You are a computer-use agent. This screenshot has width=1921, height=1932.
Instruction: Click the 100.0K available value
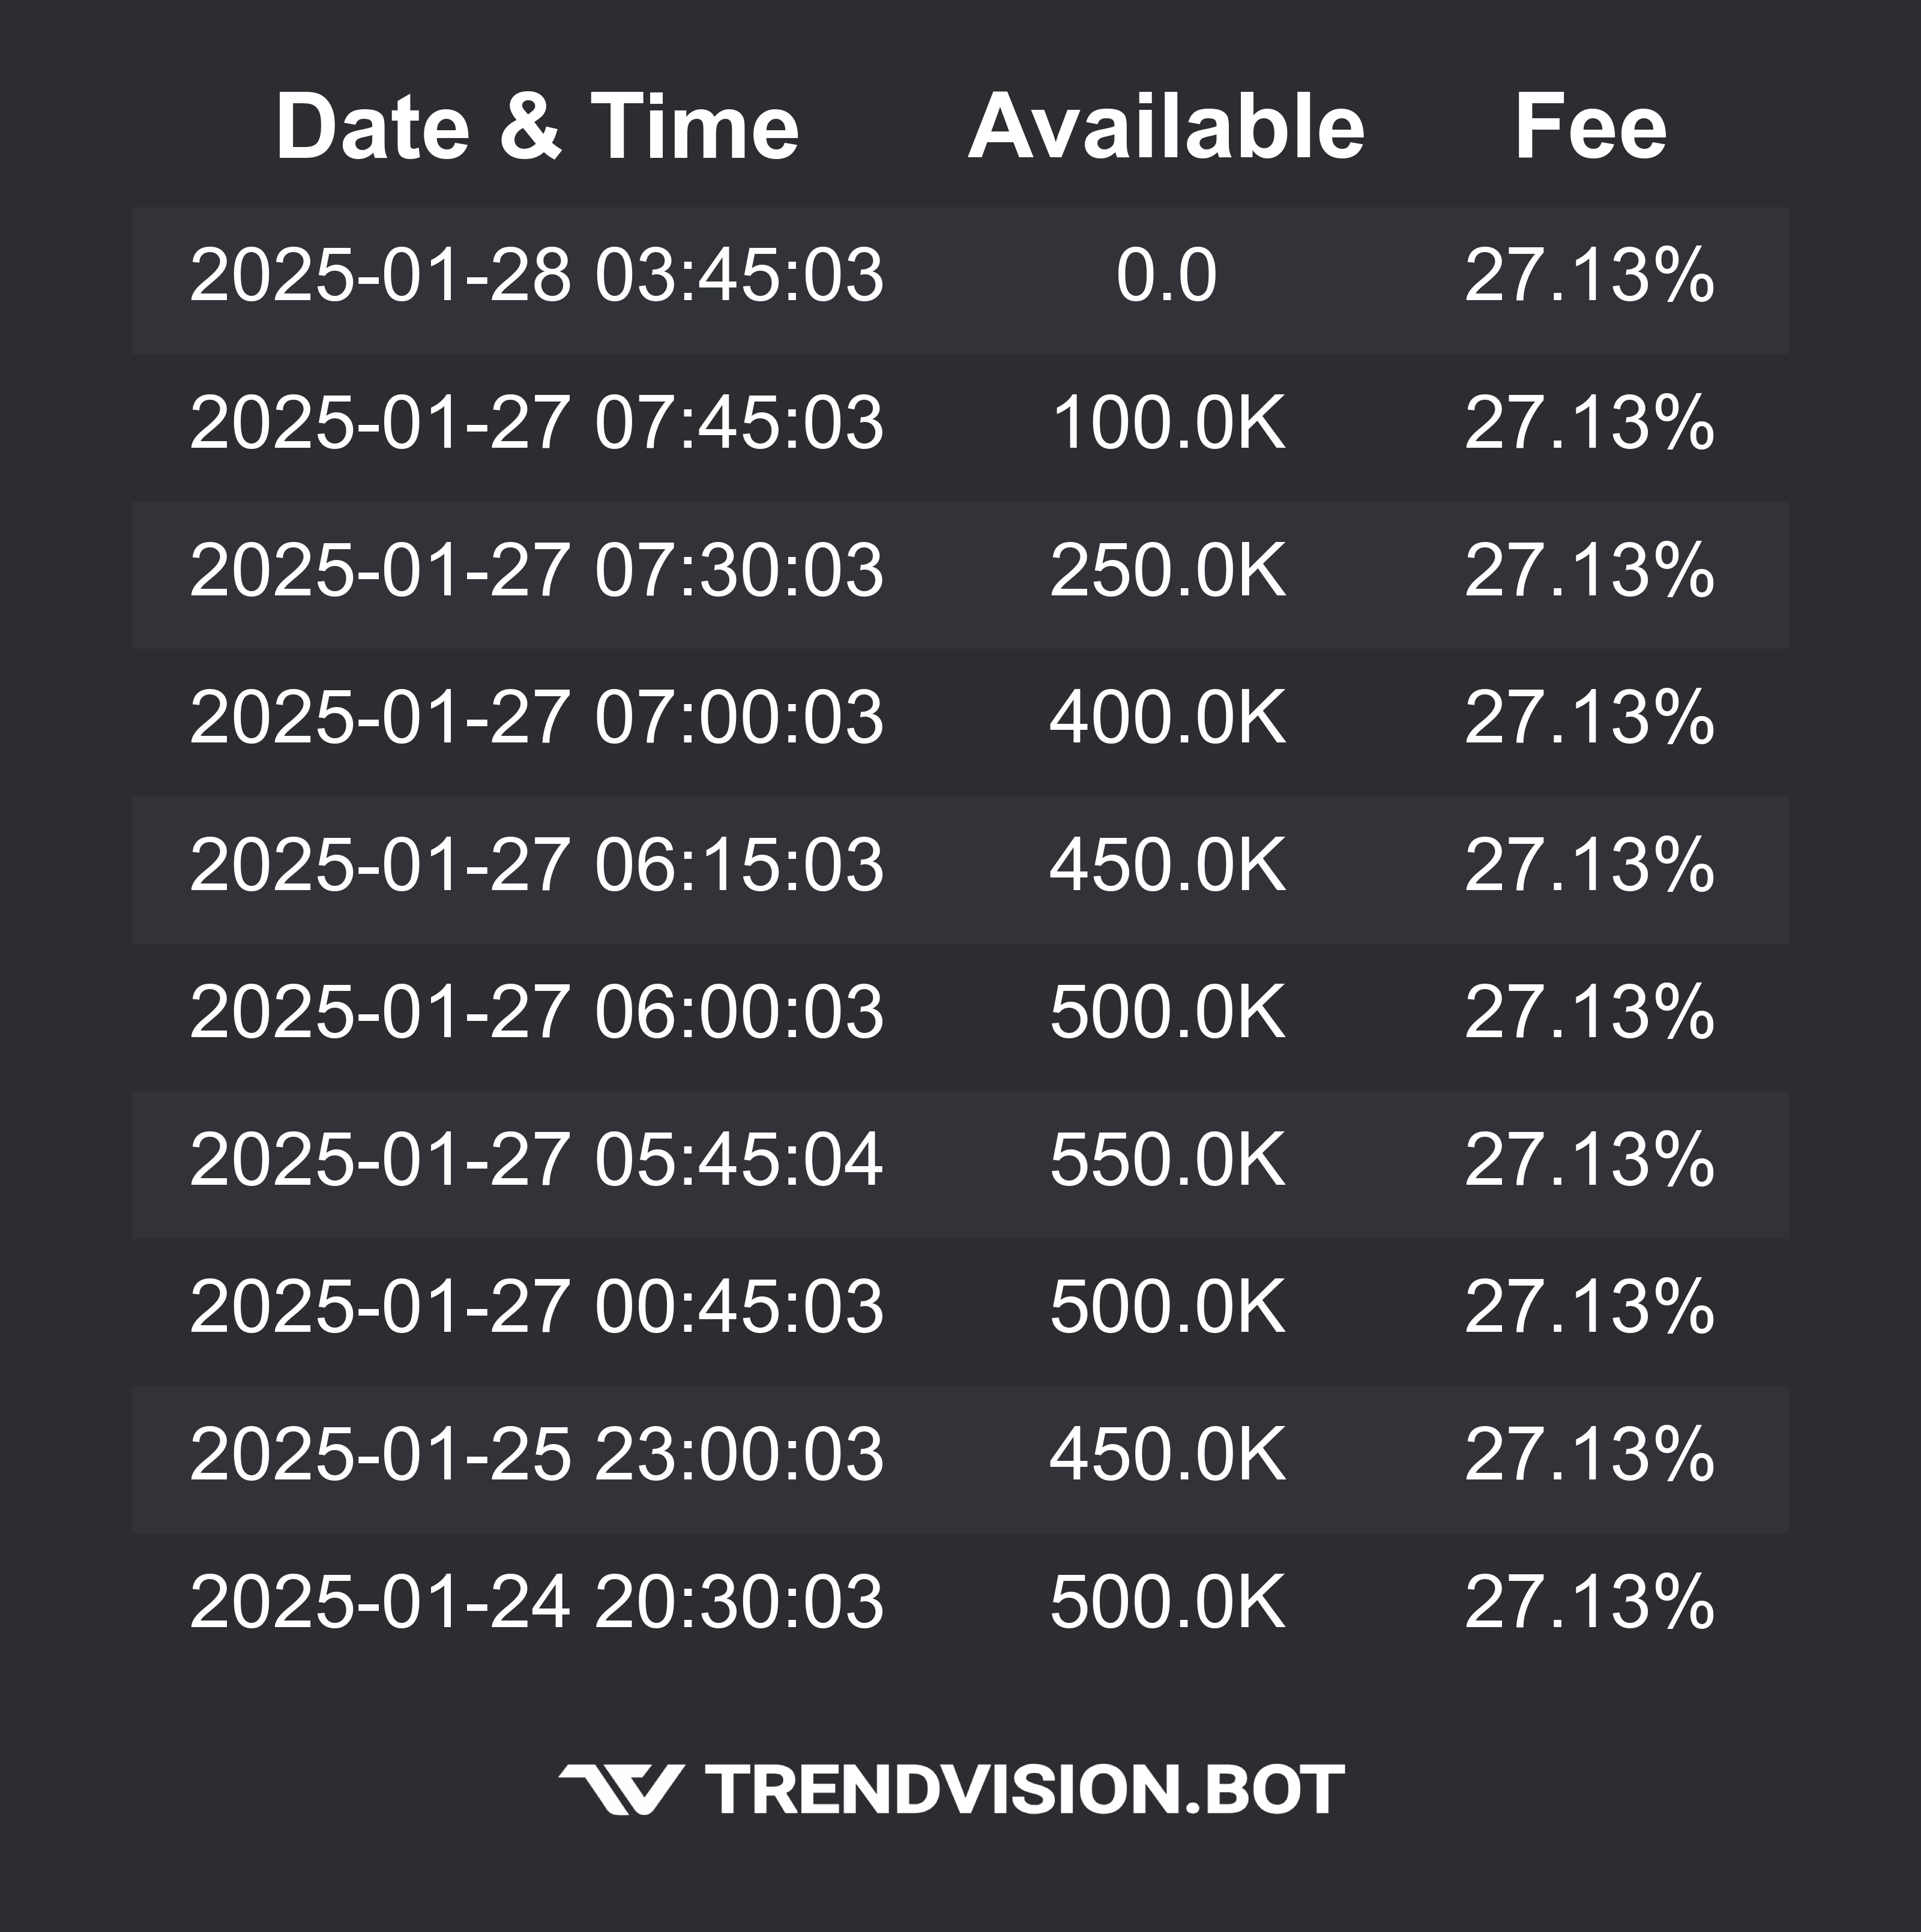pyautogui.click(x=1167, y=422)
